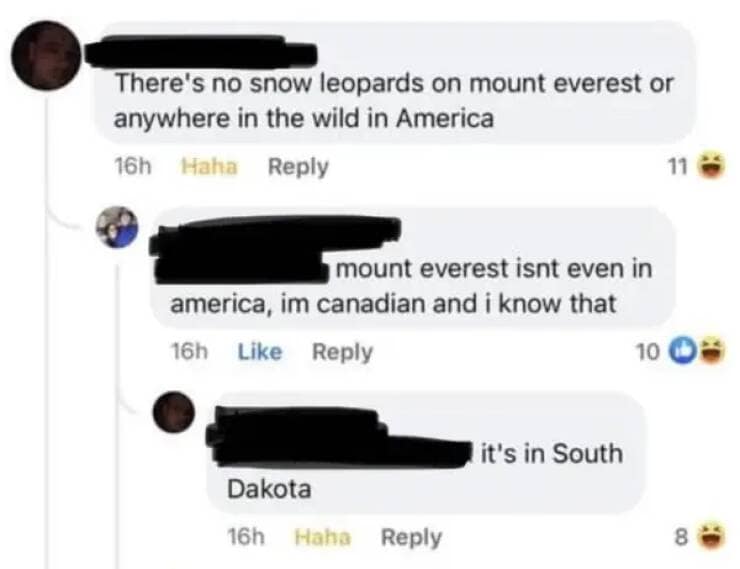Image resolution: width=740 pixels, height=569 pixels.
Task: Click the redacted name on first comment
Action: tap(201, 52)
